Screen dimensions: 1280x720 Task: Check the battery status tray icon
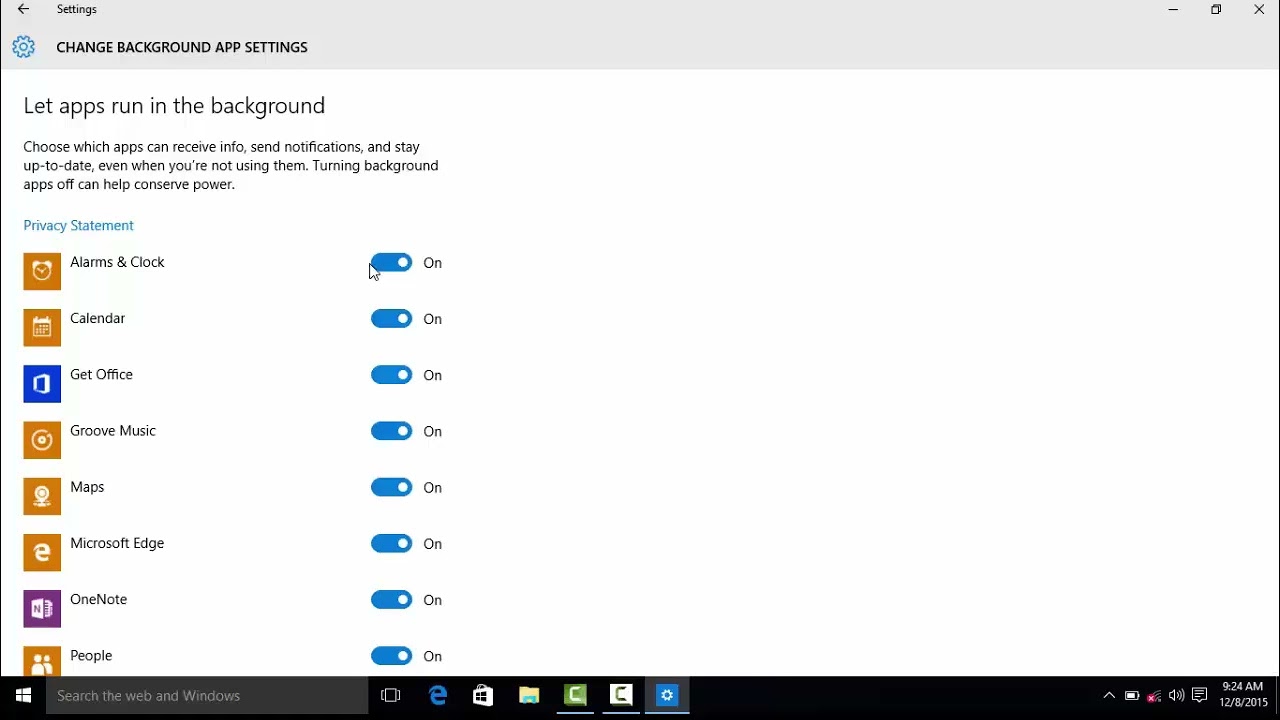tap(1132, 696)
